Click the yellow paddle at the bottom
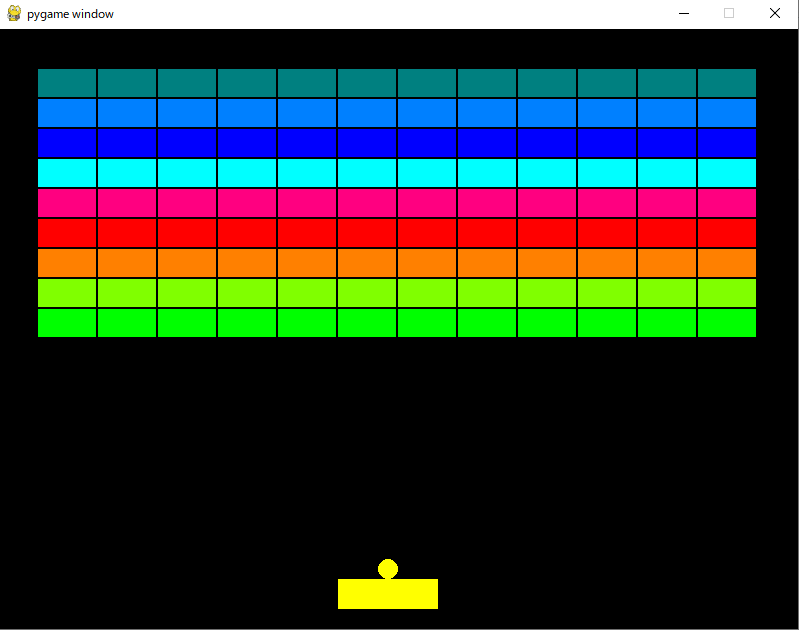This screenshot has height=630, width=799. click(388, 594)
